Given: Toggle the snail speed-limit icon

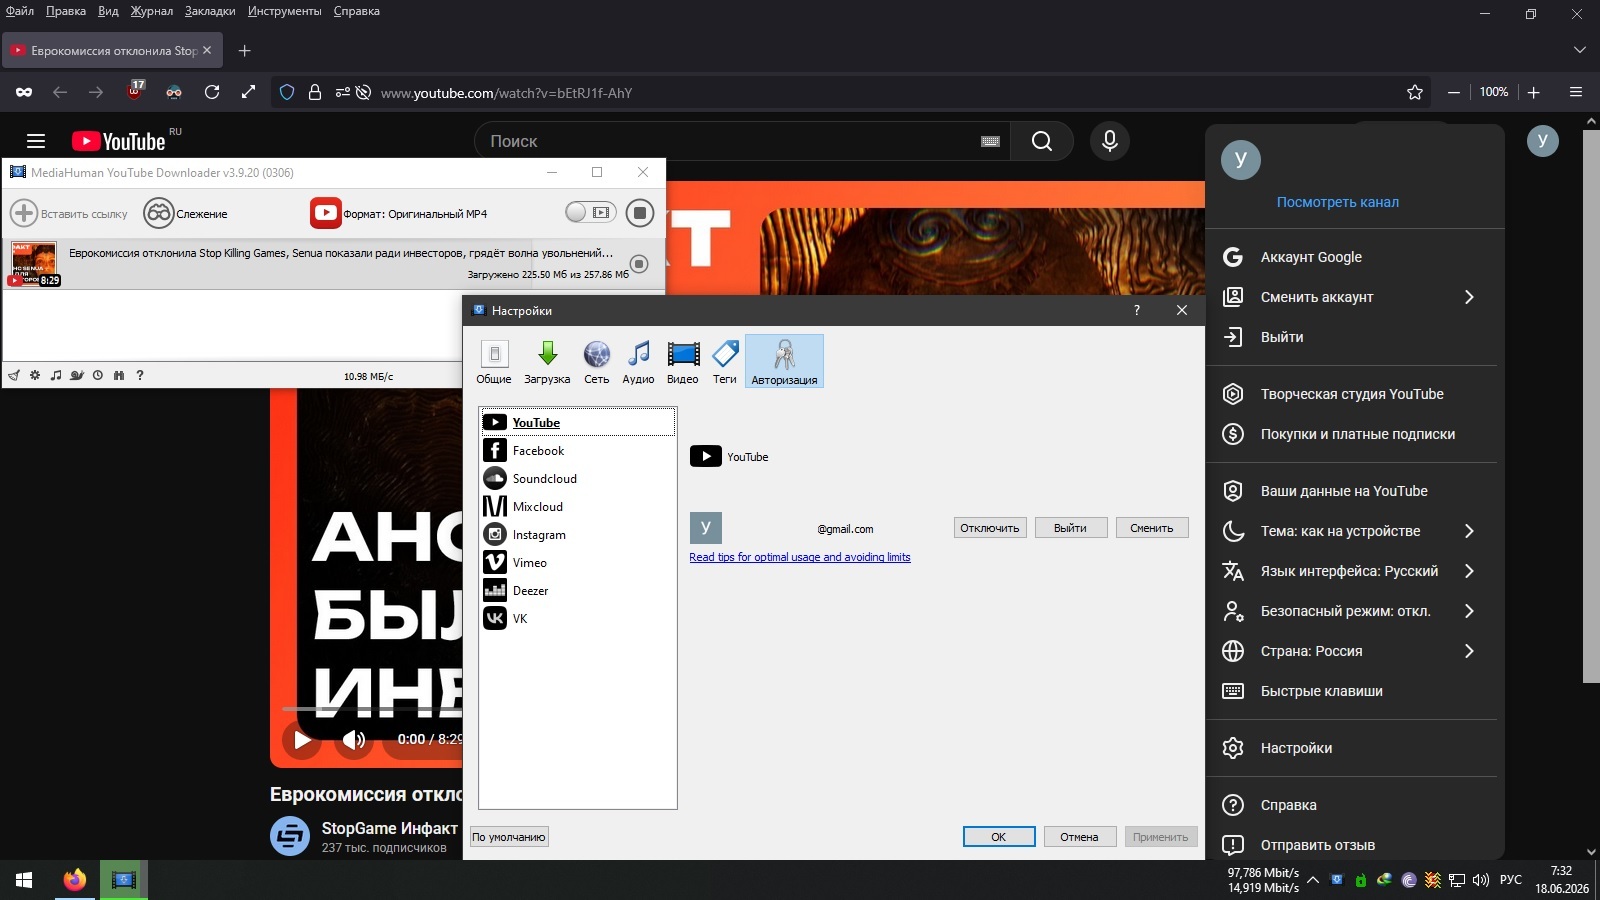Looking at the screenshot, I should (x=77, y=376).
